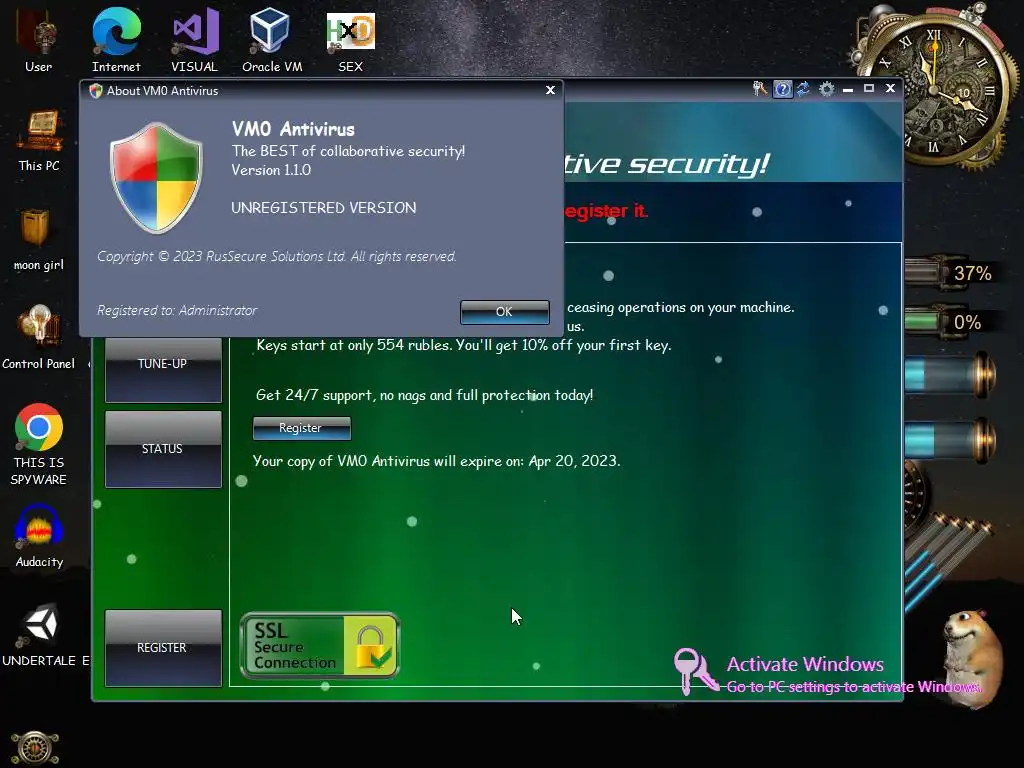
Task: Open the STATUS section in the sidebar
Action: tap(163, 449)
